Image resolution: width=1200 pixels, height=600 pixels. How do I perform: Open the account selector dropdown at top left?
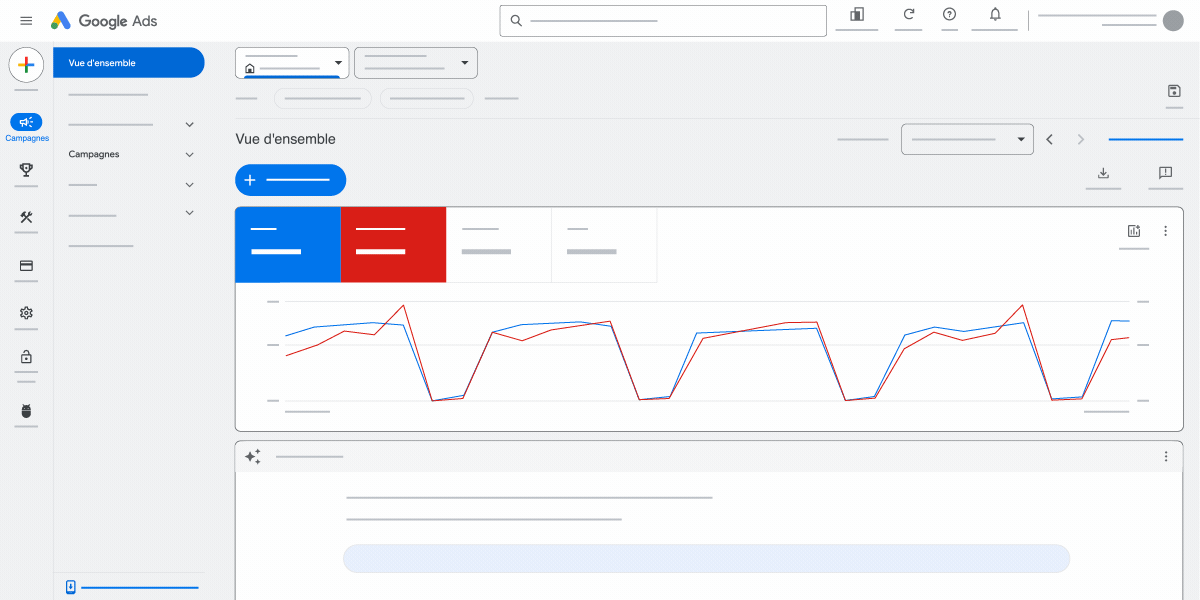pyautogui.click(x=291, y=62)
